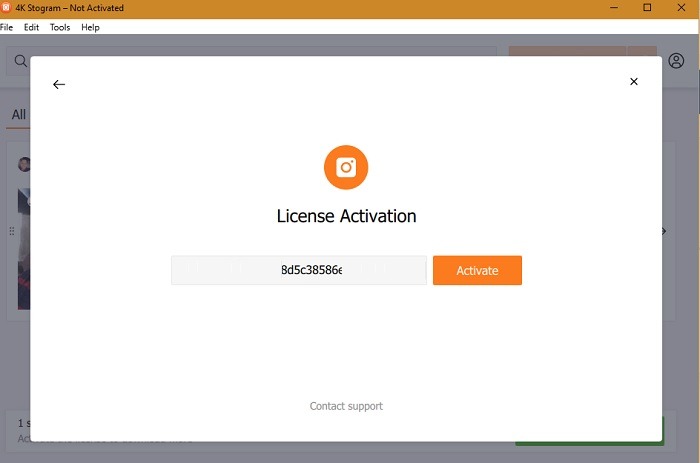Click the orange Instagram camera logo
Screen dimensions: 700x463
click(x=346, y=167)
